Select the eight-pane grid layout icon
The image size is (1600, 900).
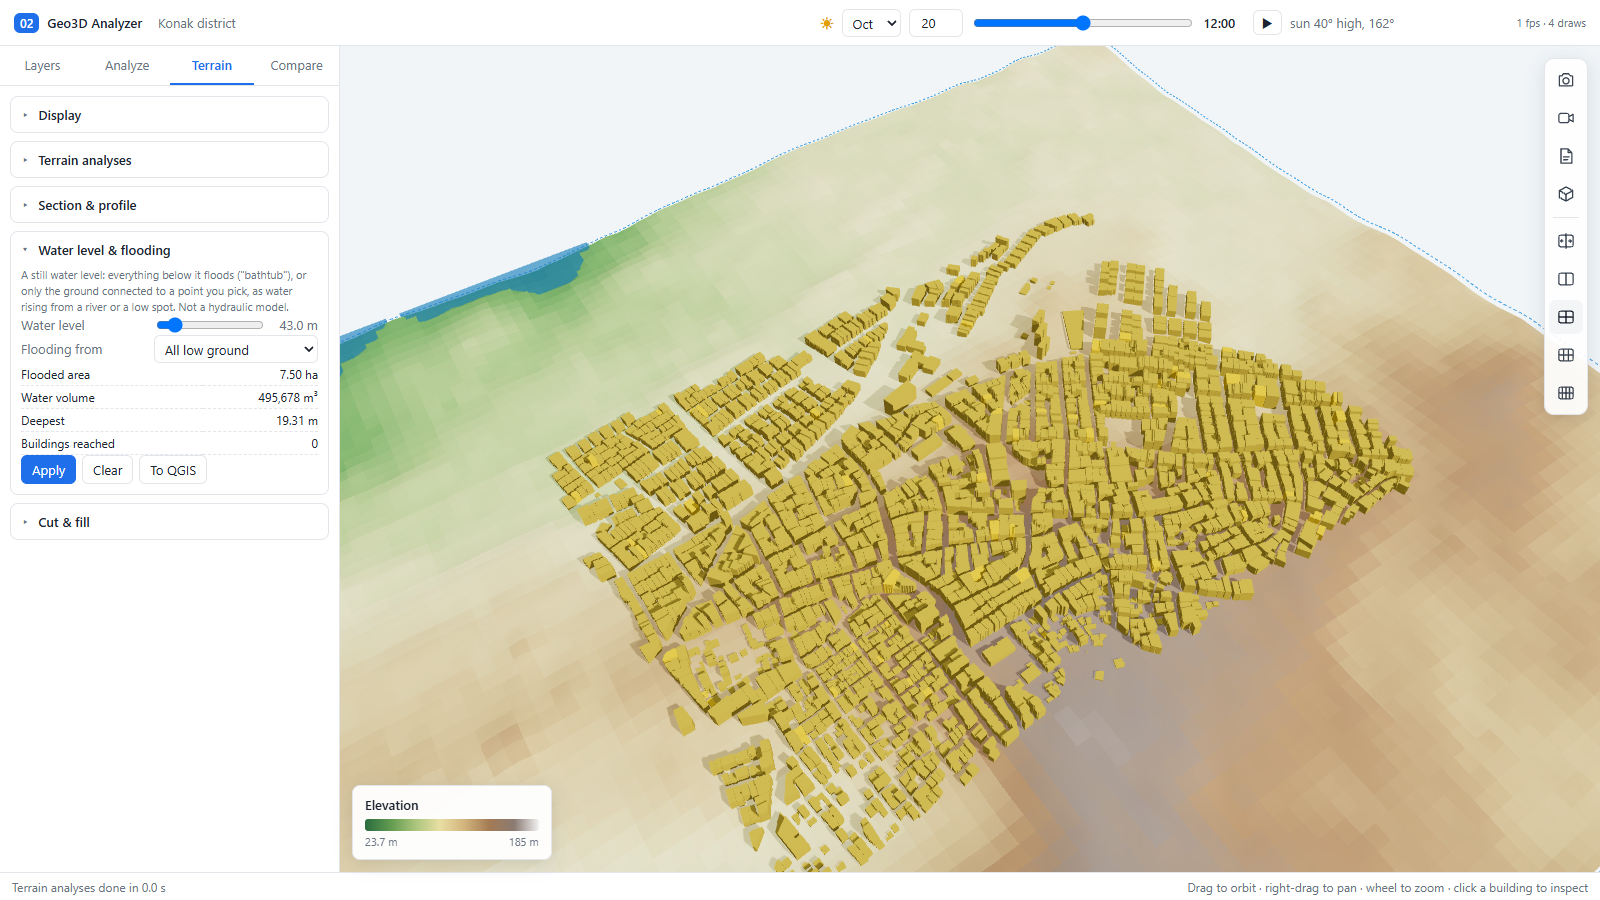click(1566, 393)
